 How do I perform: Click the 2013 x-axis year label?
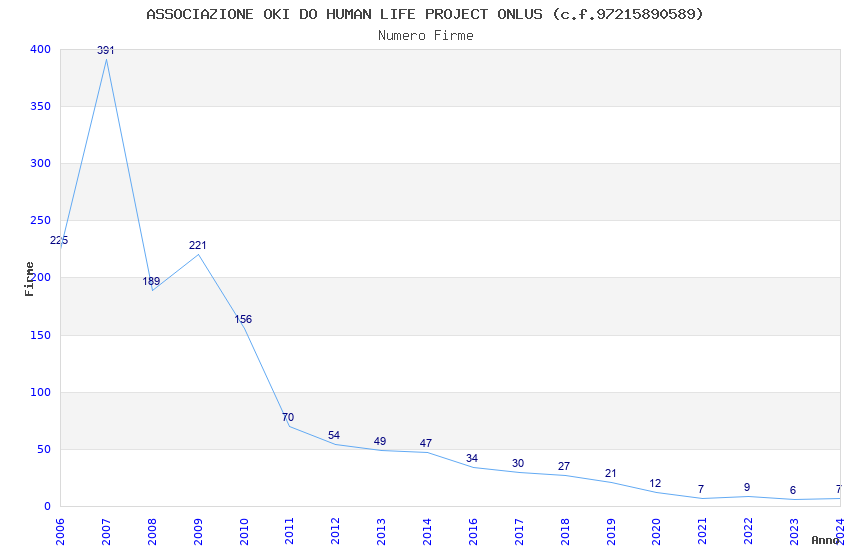coord(381,531)
